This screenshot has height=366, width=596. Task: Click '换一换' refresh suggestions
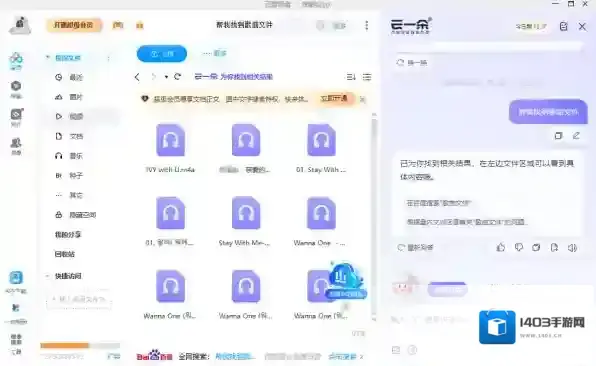(x=412, y=63)
